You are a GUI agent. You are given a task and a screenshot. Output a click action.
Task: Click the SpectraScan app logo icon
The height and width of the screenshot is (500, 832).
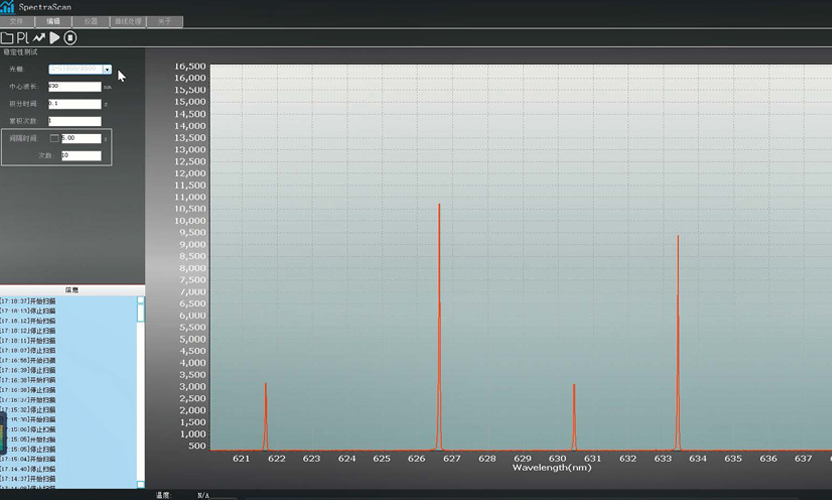pyautogui.click(x=8, y=7)
